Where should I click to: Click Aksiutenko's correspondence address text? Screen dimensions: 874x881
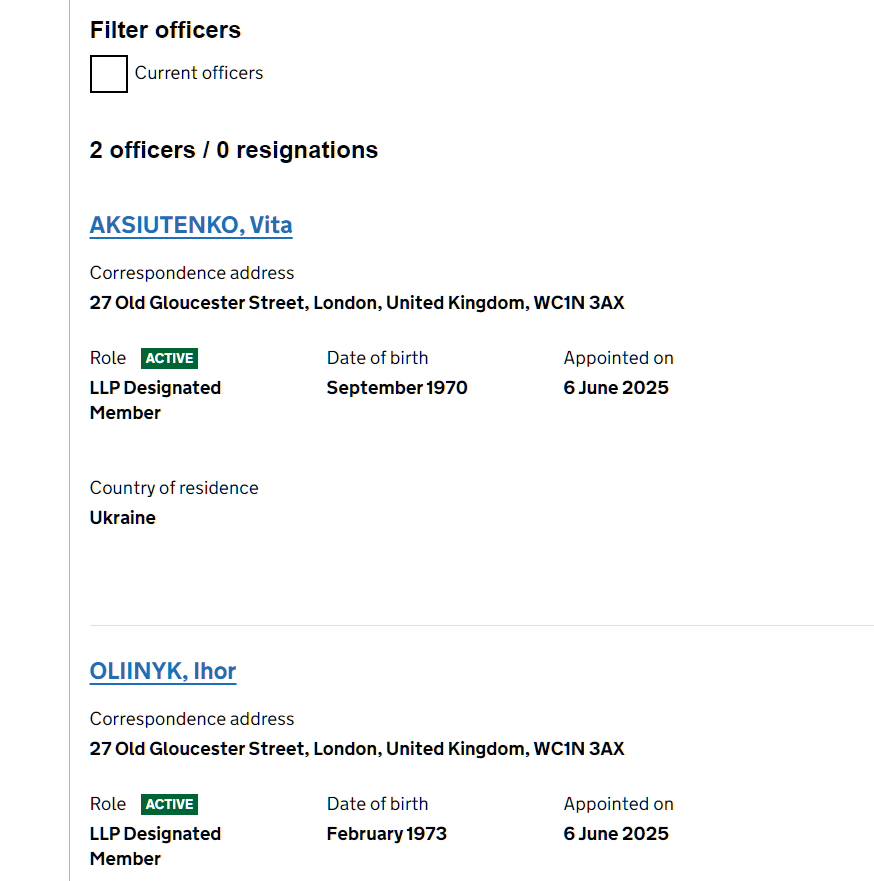357,303
